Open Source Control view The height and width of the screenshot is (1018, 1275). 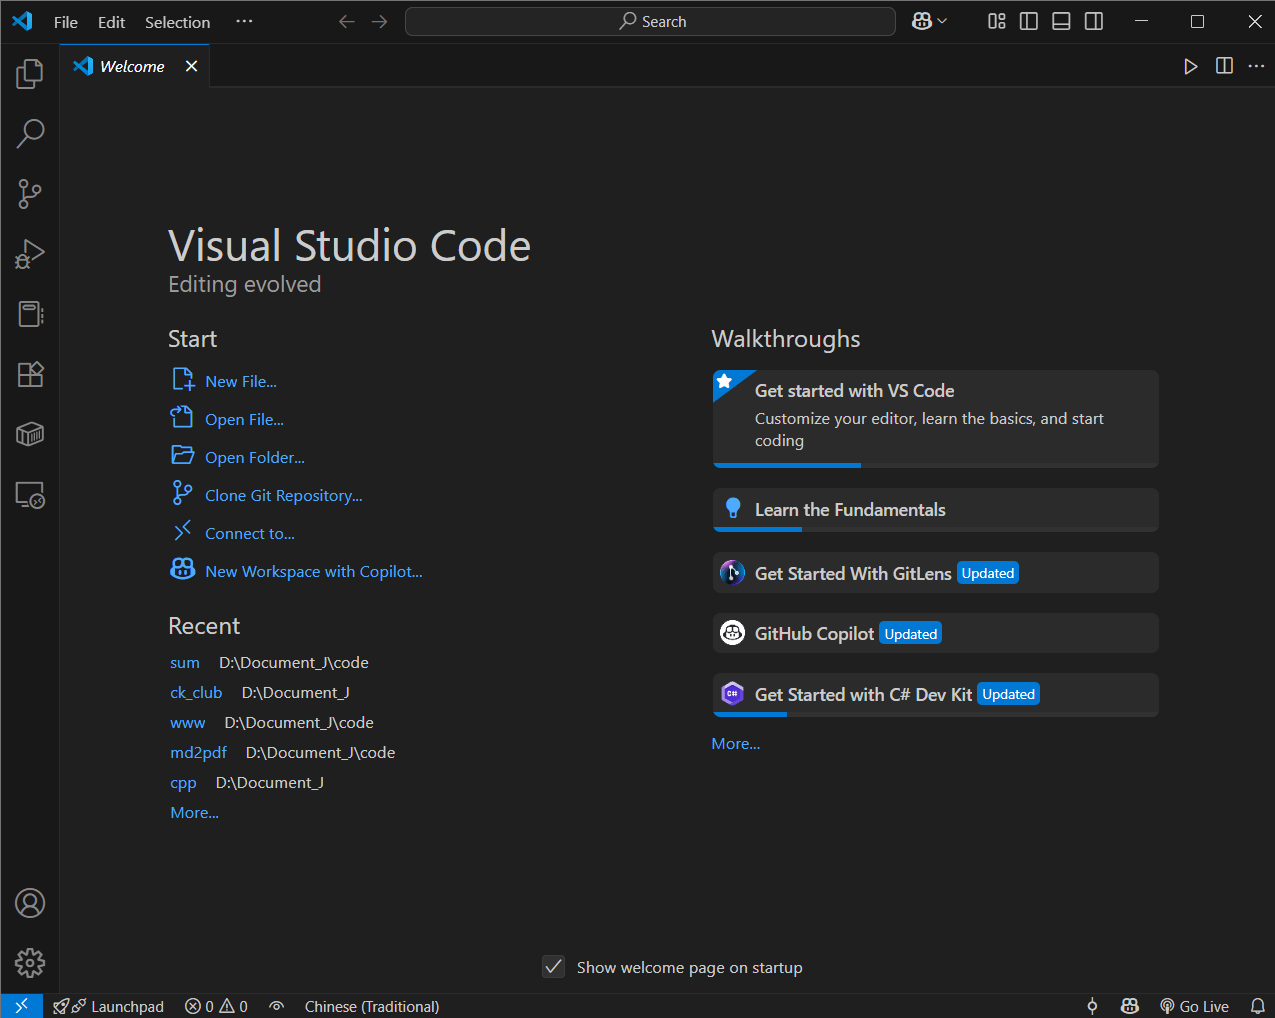[x=30, y=194]
